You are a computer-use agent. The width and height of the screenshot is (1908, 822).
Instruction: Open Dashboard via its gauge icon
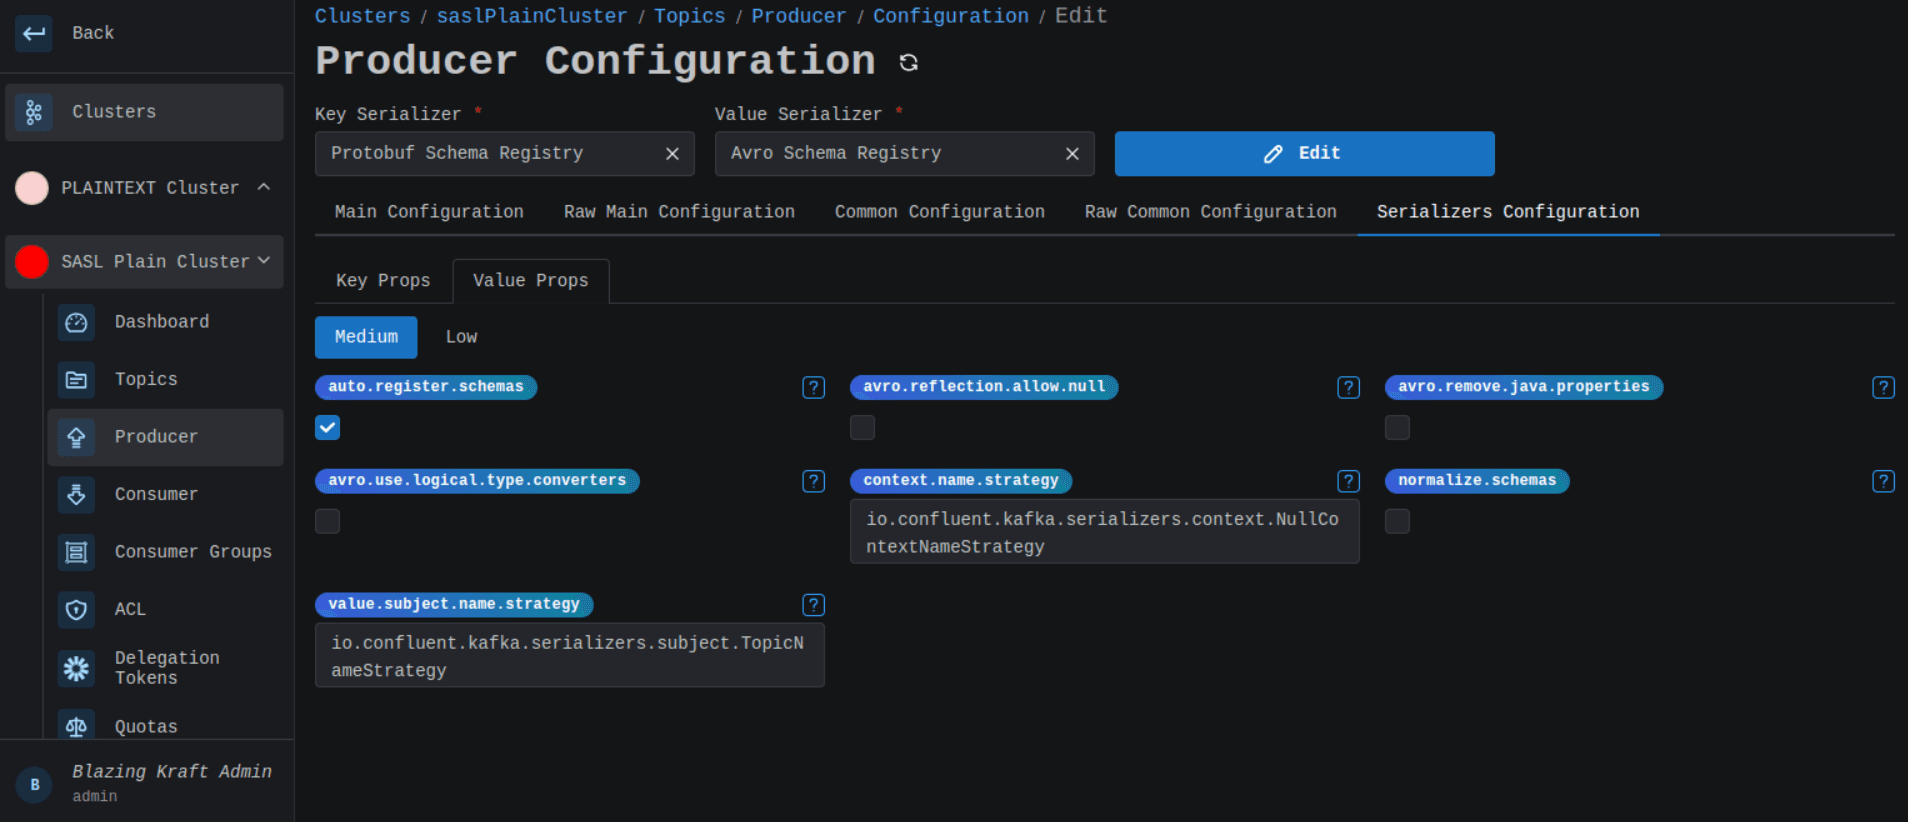pyautogui.click(x=76, y=322)
